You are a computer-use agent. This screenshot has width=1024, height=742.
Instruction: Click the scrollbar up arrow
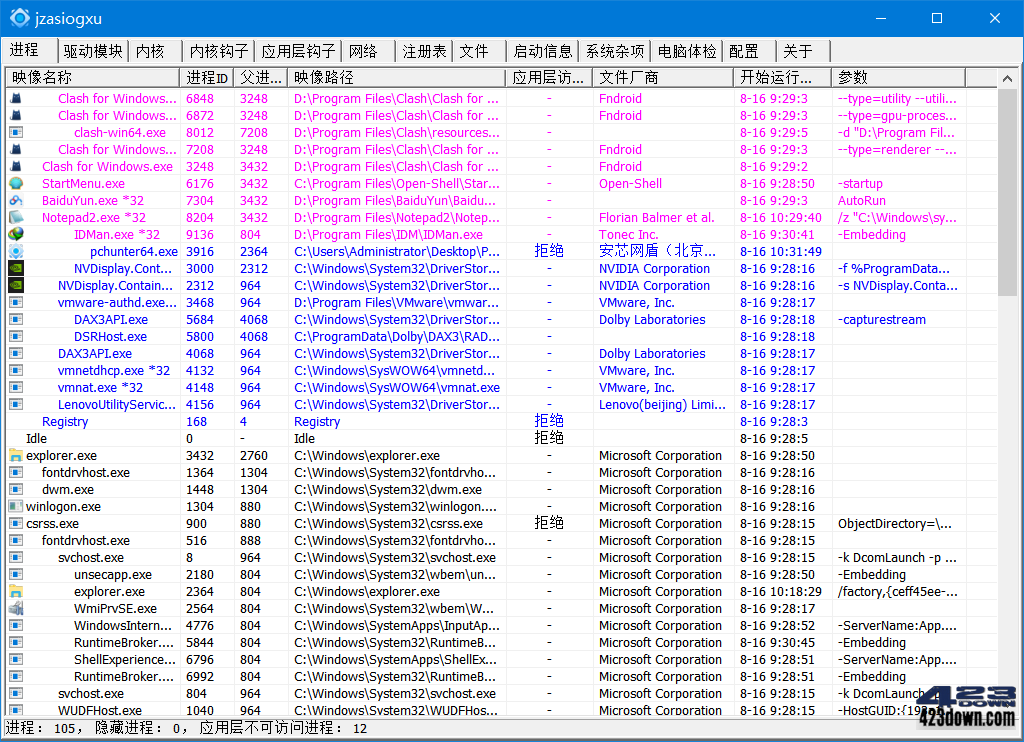click(x=1007, y=76)
